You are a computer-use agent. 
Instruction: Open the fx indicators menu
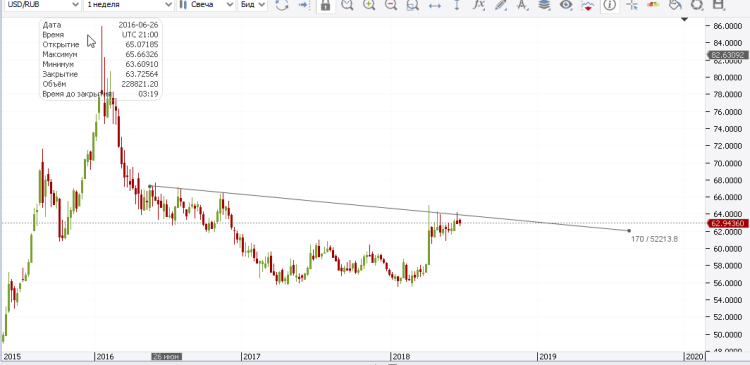click(x=478, y=5)
